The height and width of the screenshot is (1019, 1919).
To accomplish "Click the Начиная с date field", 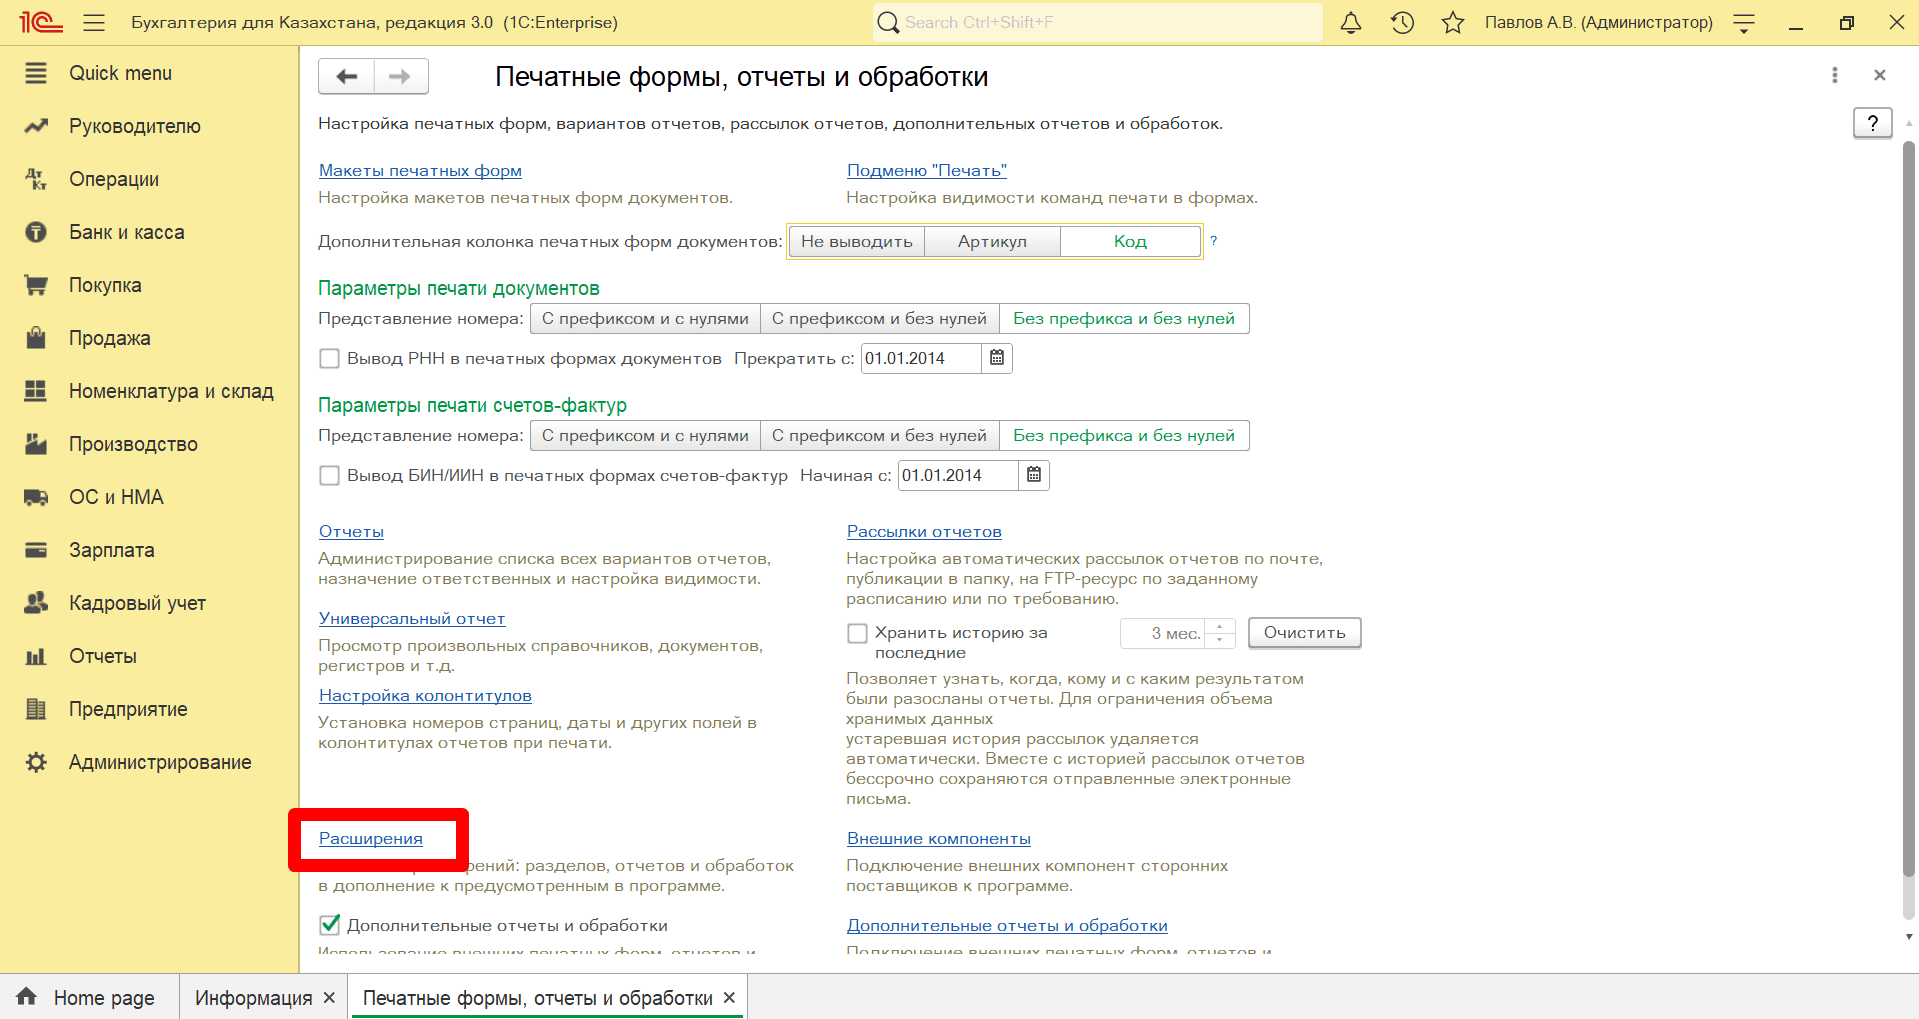I will click(x=958, y=475).
